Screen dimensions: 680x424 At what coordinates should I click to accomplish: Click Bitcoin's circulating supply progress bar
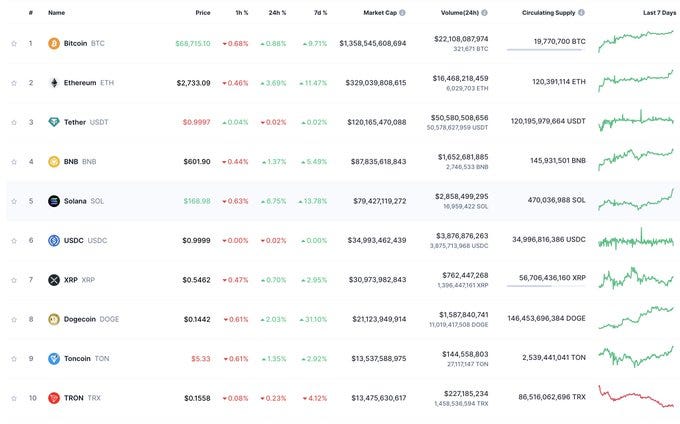[546, 50]
